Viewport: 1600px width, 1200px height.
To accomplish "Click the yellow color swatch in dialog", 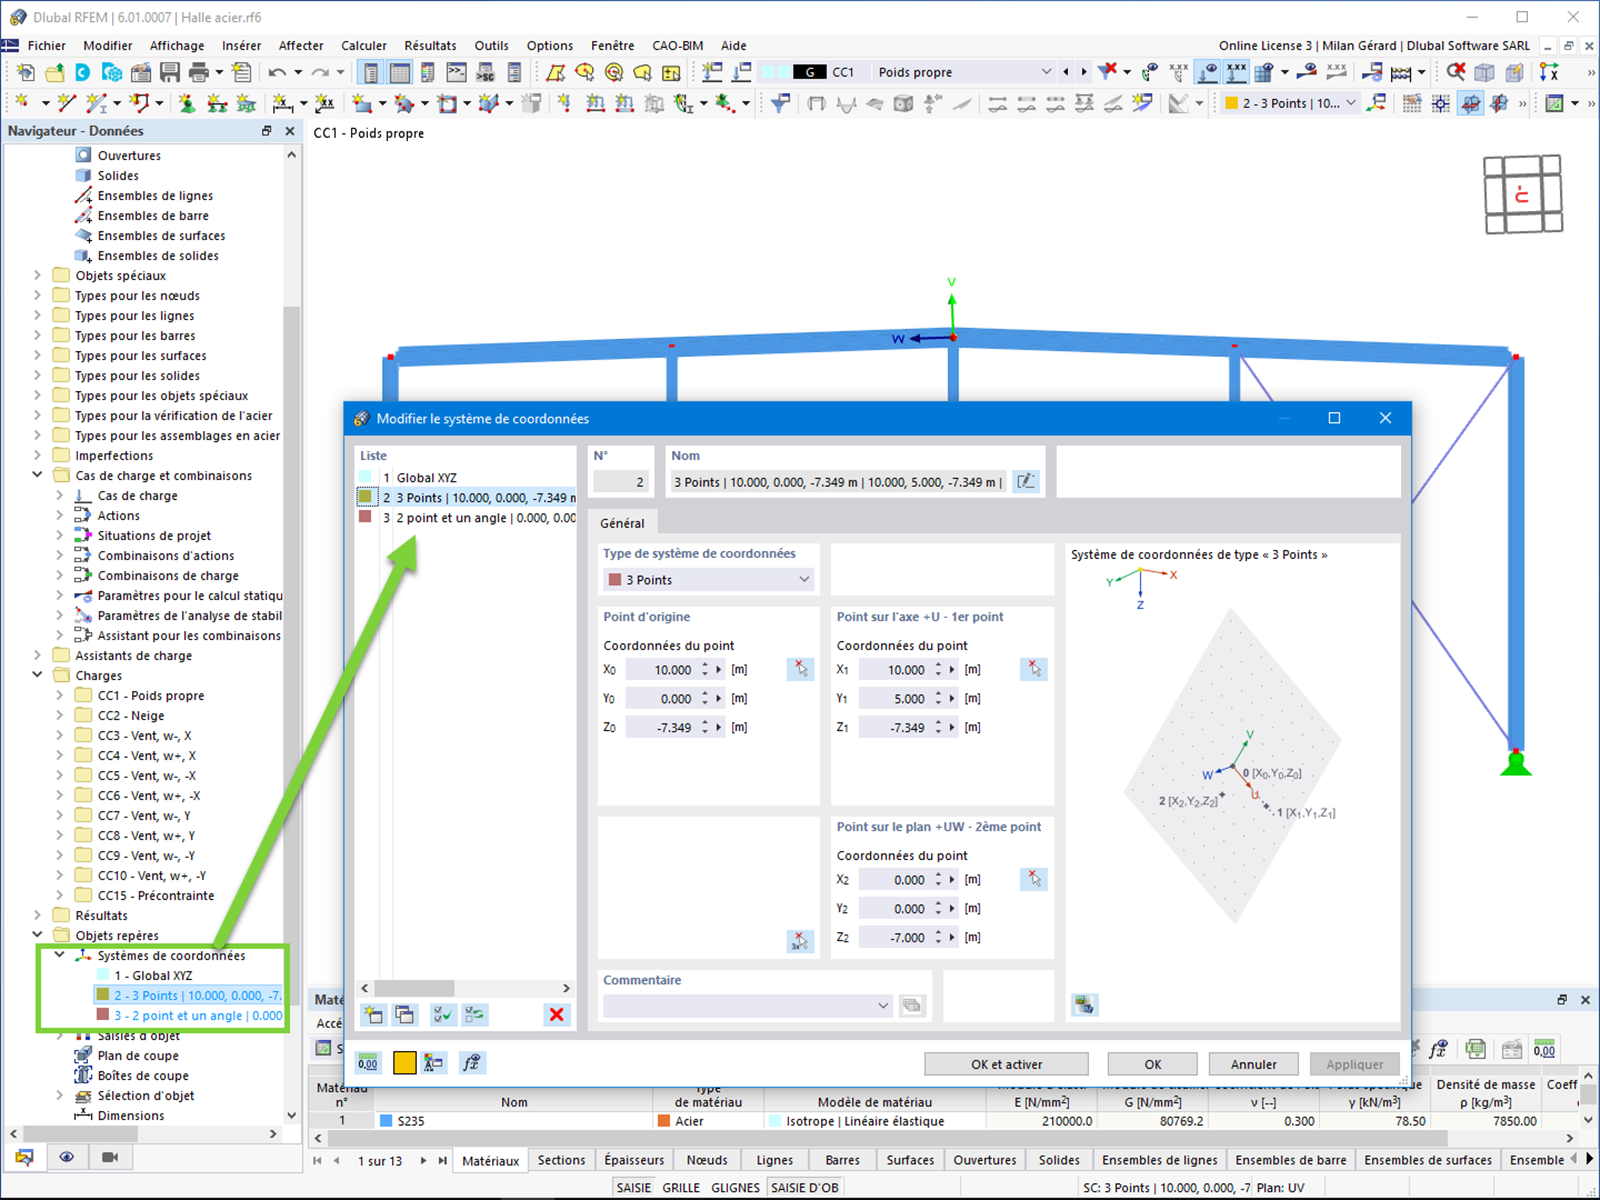I will (404, 1063).
